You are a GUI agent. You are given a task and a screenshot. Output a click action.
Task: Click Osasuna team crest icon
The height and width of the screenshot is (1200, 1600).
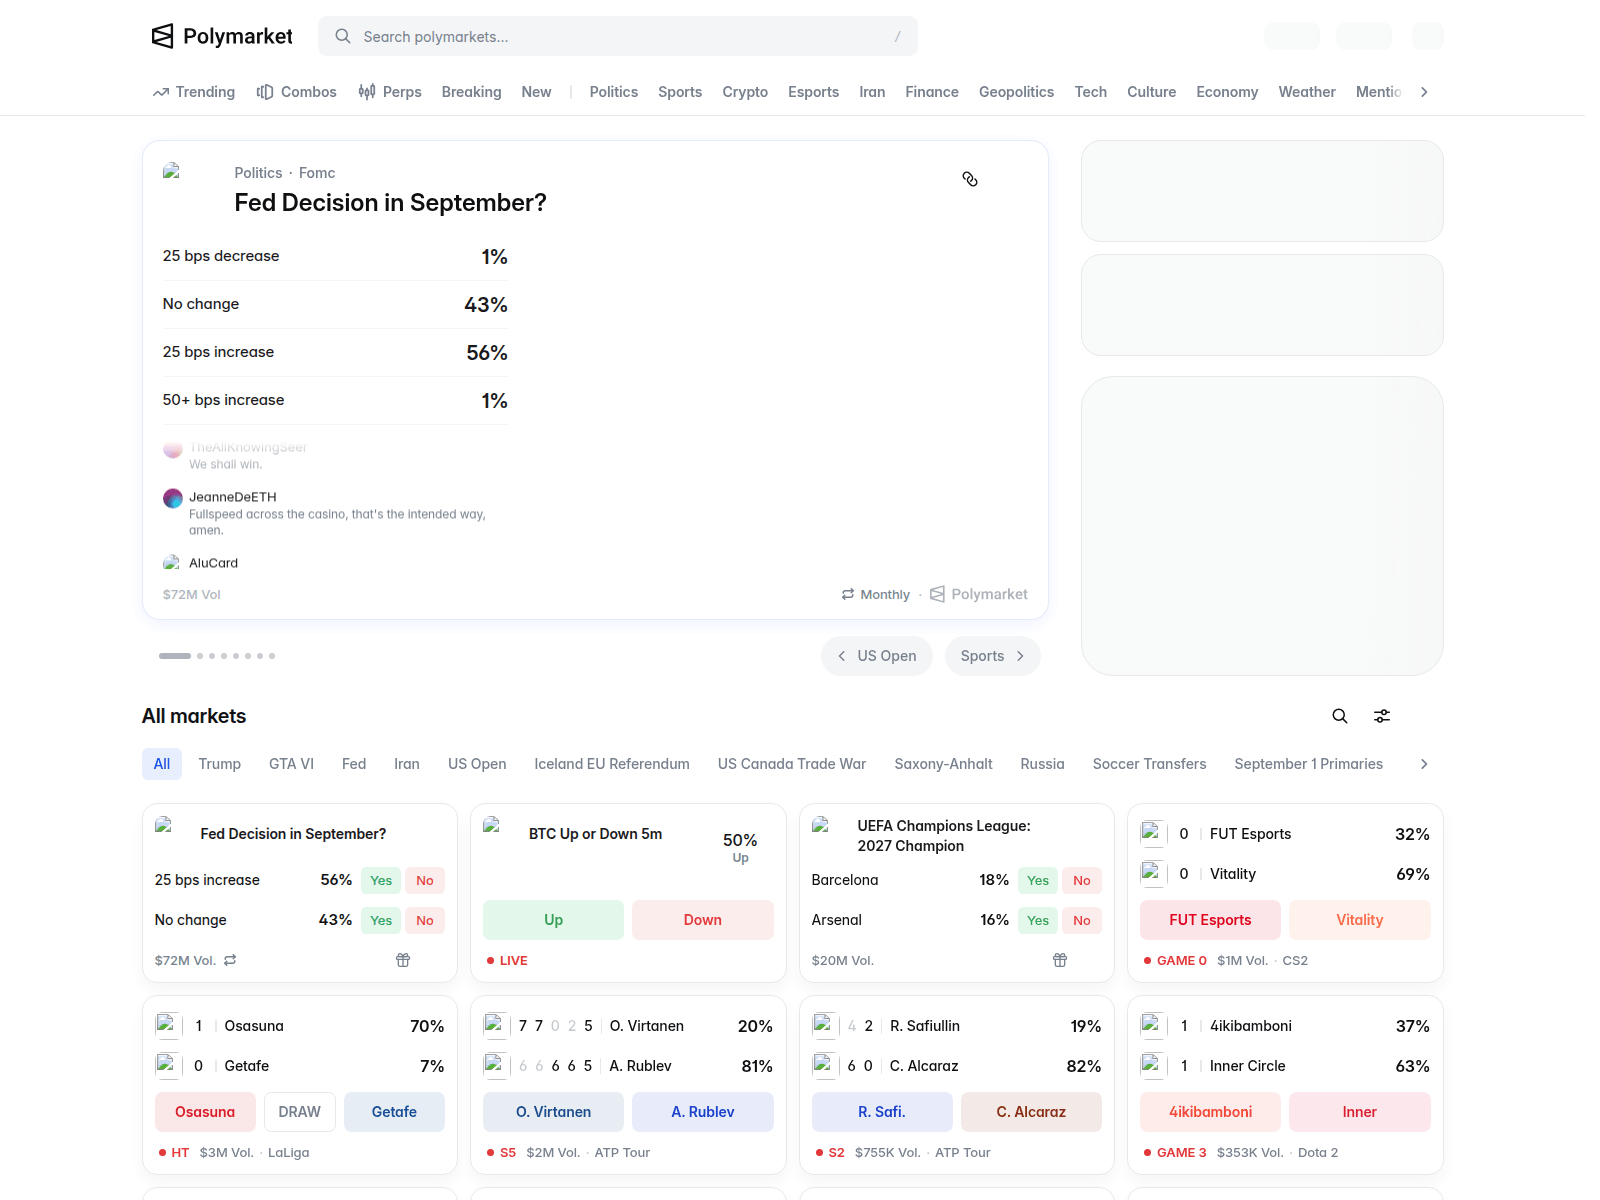[167, 1026]
